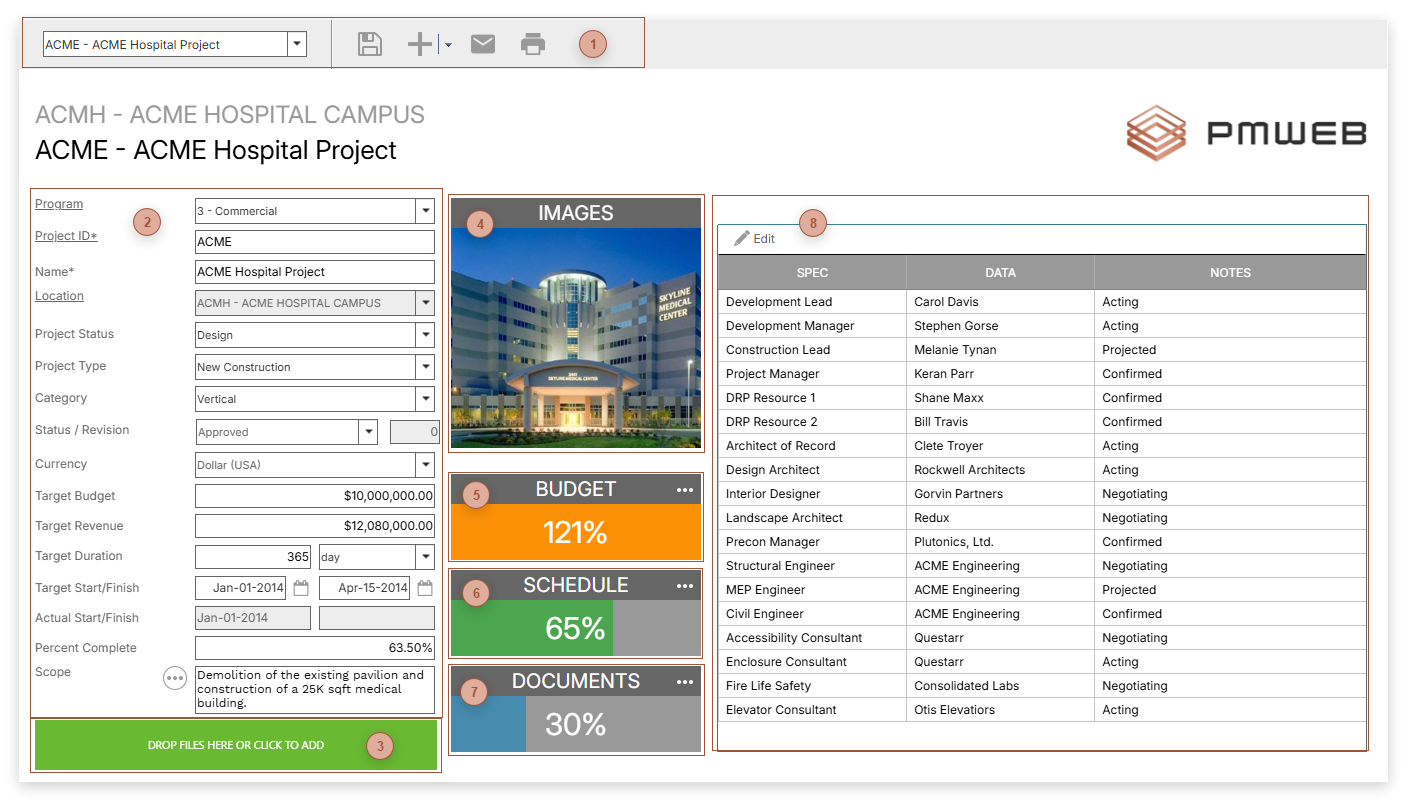1407x805 pixels.
Task: Click the ellipsis icon next to Scope
Action: (x=175, y=678)
